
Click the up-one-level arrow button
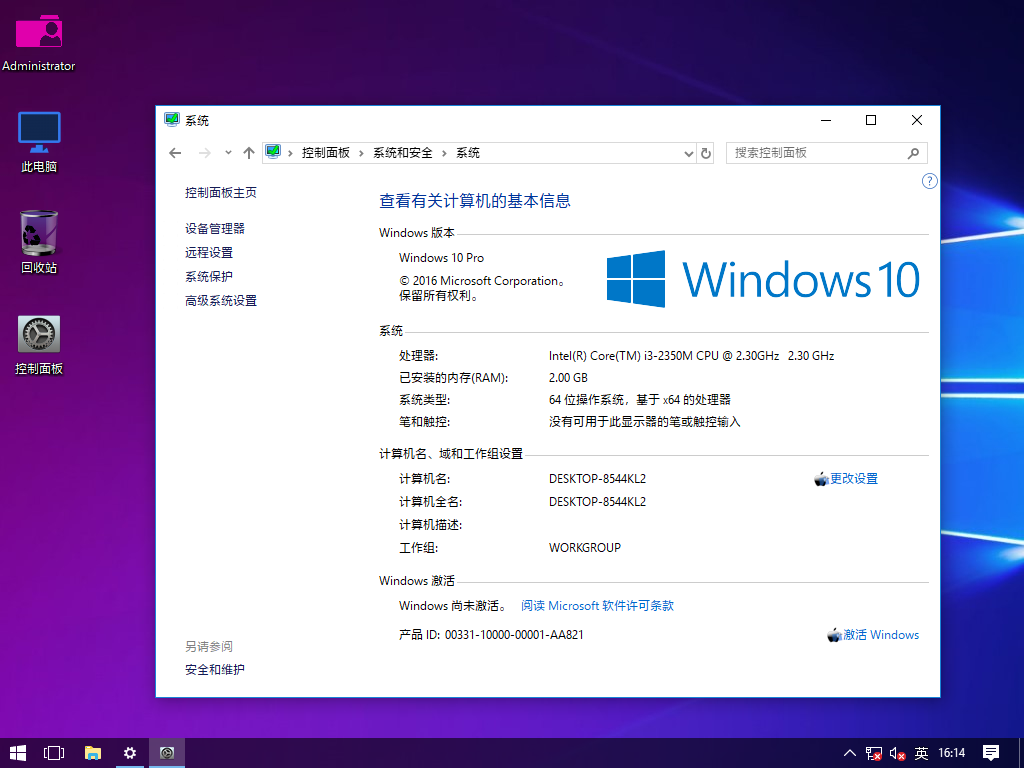(249, 153)
